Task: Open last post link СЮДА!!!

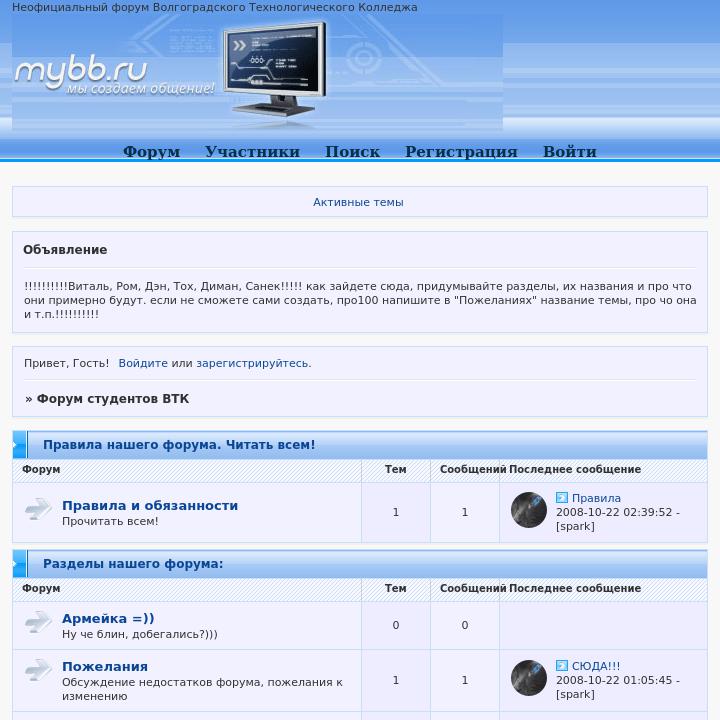Action: pyautogui.click(x=596, y=666)
